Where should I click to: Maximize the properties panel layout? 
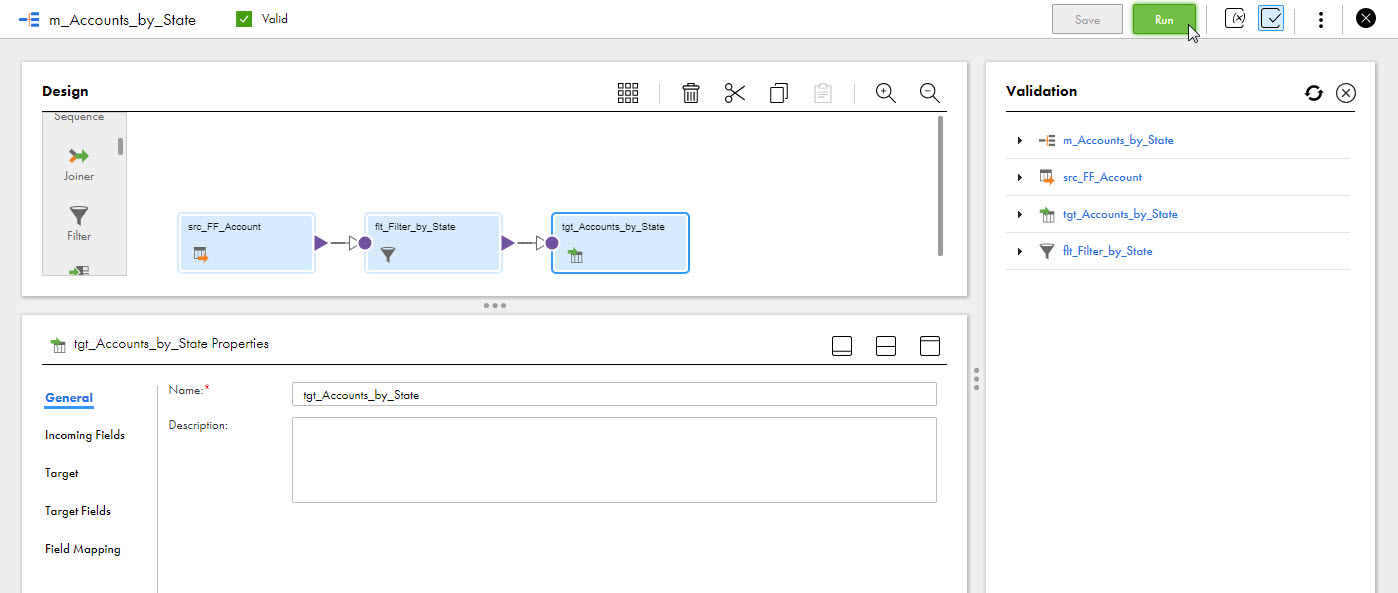[930, 346]
